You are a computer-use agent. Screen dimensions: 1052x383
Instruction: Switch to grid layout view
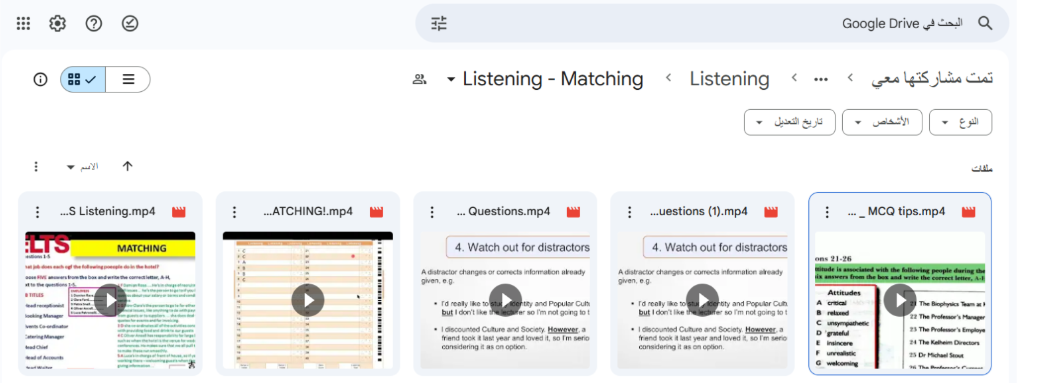coord(83,79)
